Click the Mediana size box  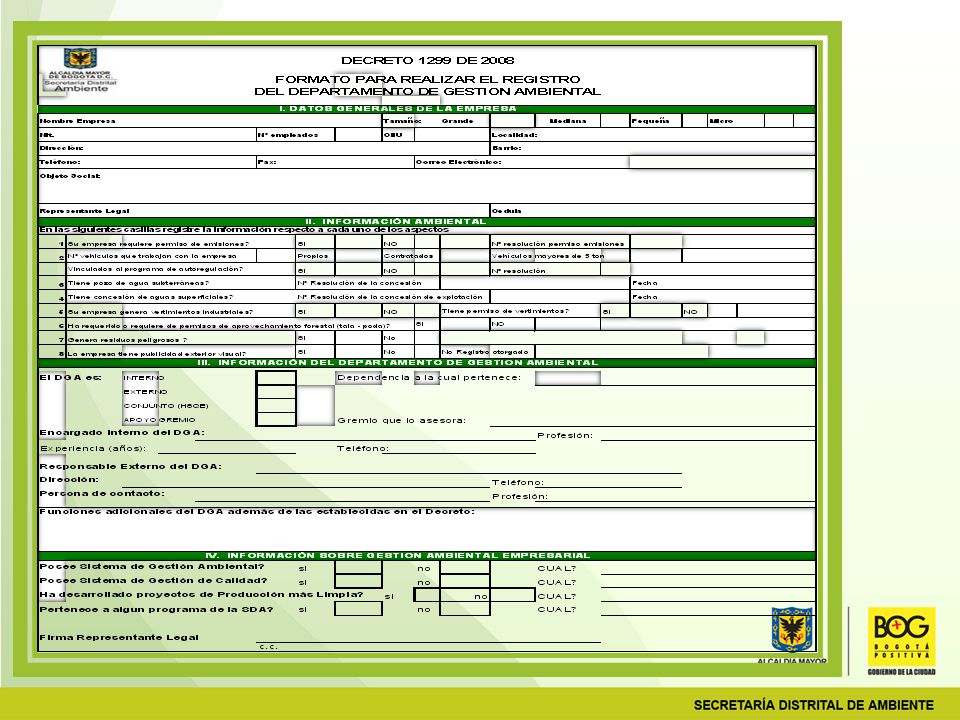pos(615,121)
